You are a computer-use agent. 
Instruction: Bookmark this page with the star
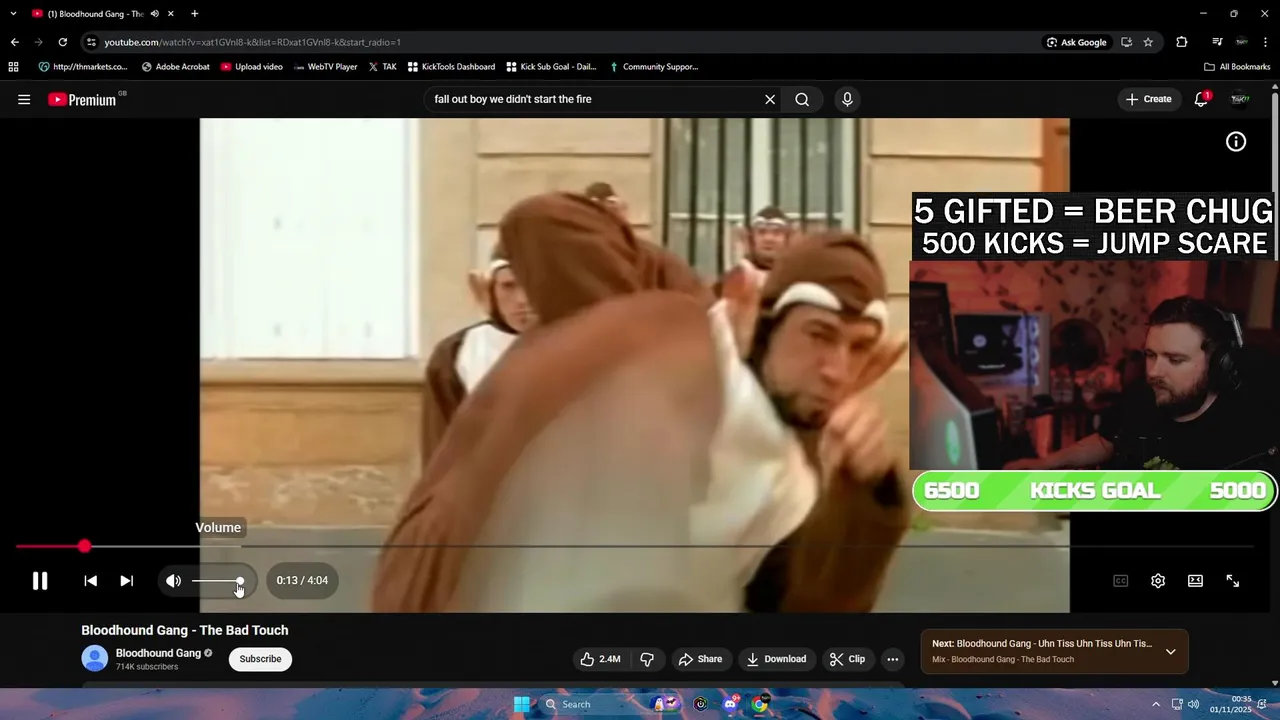[x=1148, y=42]
